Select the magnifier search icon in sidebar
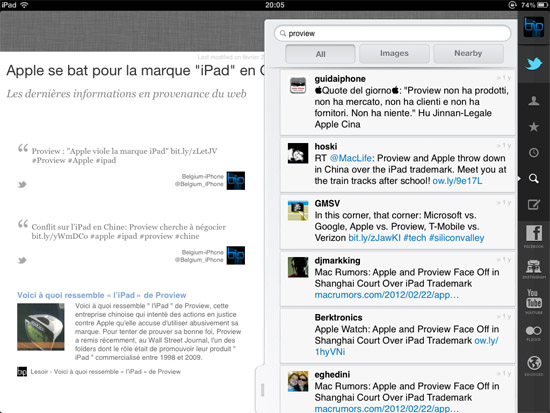Viewport: 550px width, 413px height. click(x=534, y=179)
